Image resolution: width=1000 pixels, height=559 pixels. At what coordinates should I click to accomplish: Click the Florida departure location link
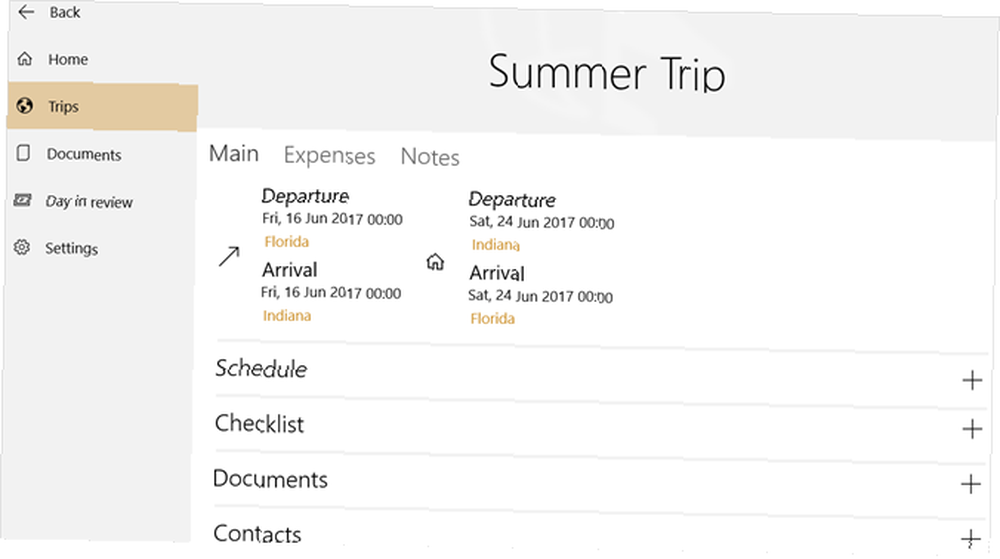click(x=286, y=242)
